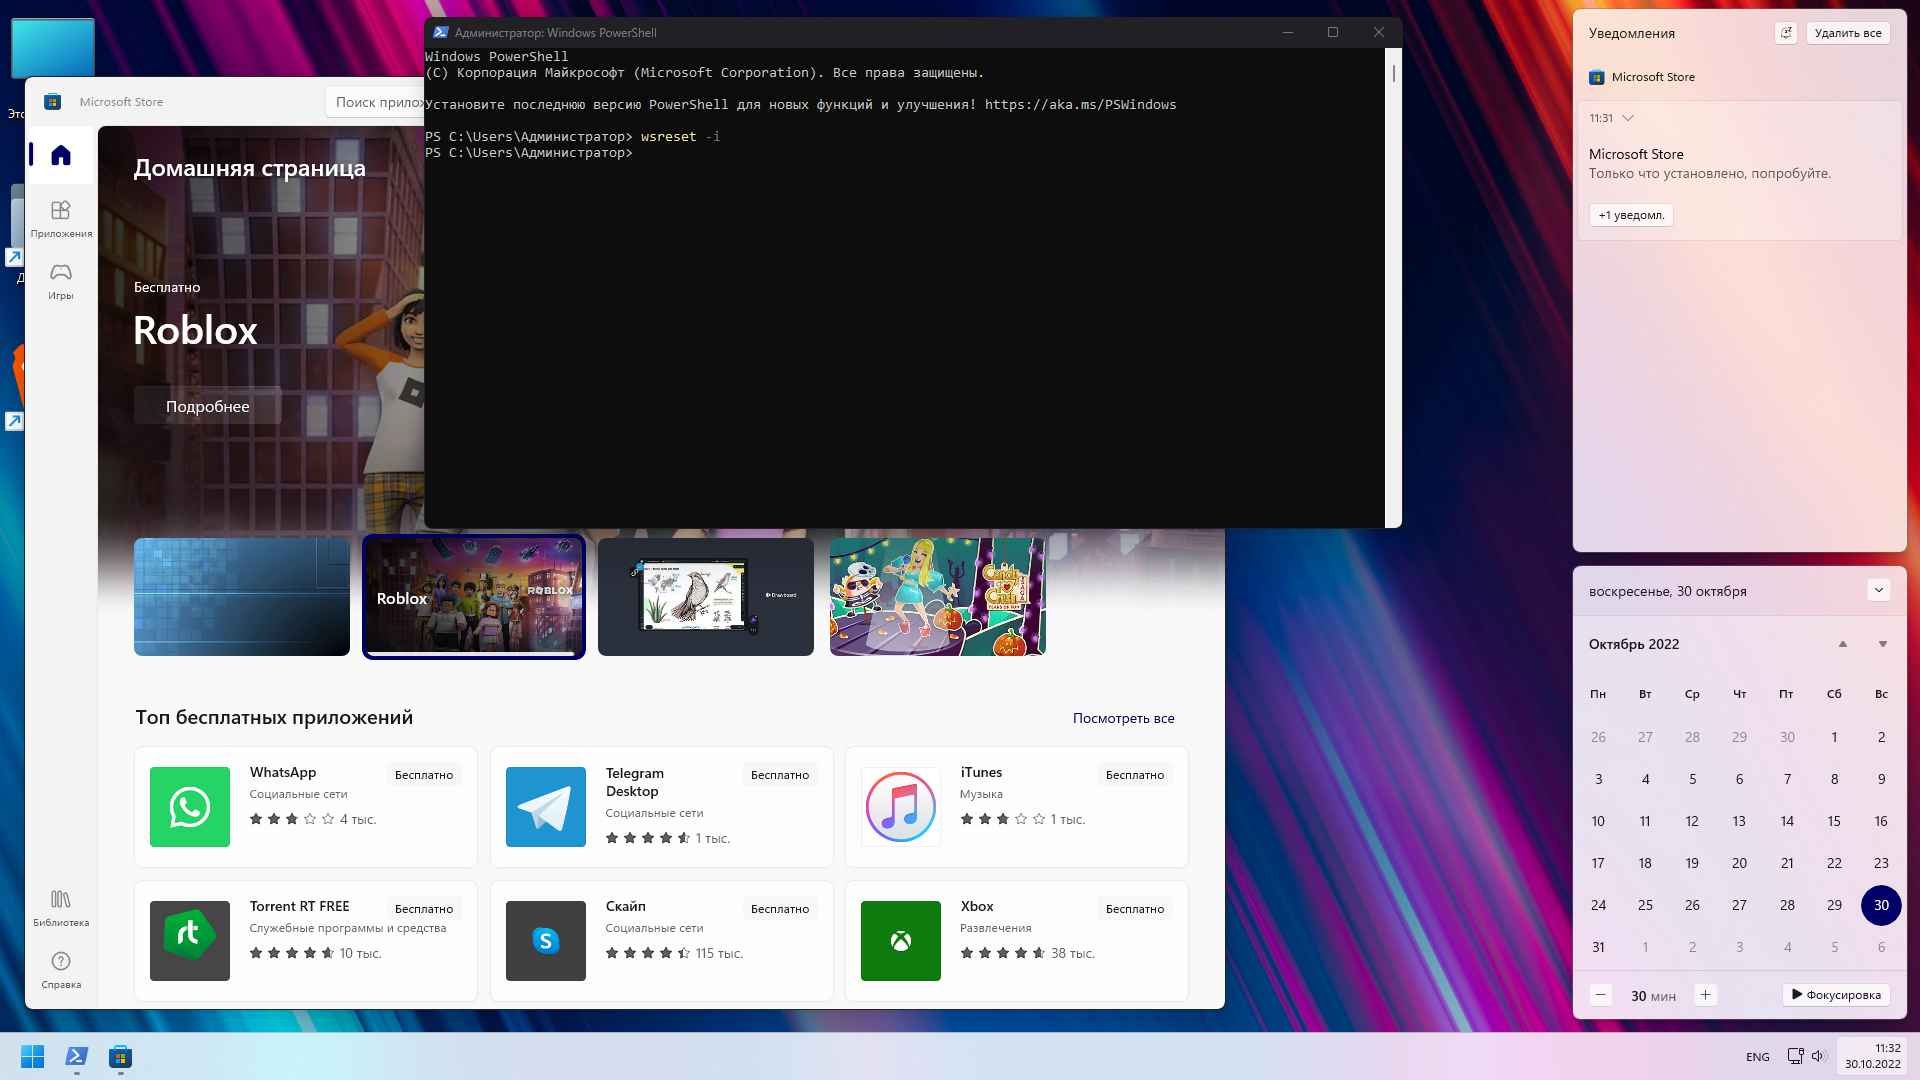Viewport: 1920px width, 1080px height.
Task: Click Удалить все in notifications
Action: 1848,33
